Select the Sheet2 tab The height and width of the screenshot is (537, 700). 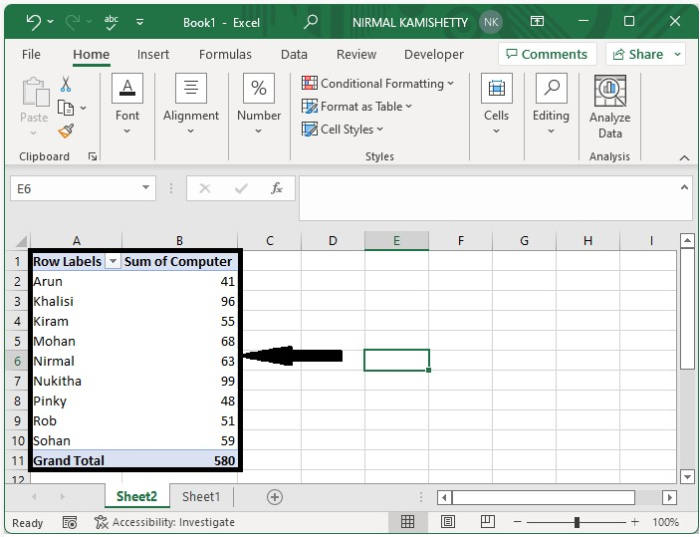pos(137,496)
